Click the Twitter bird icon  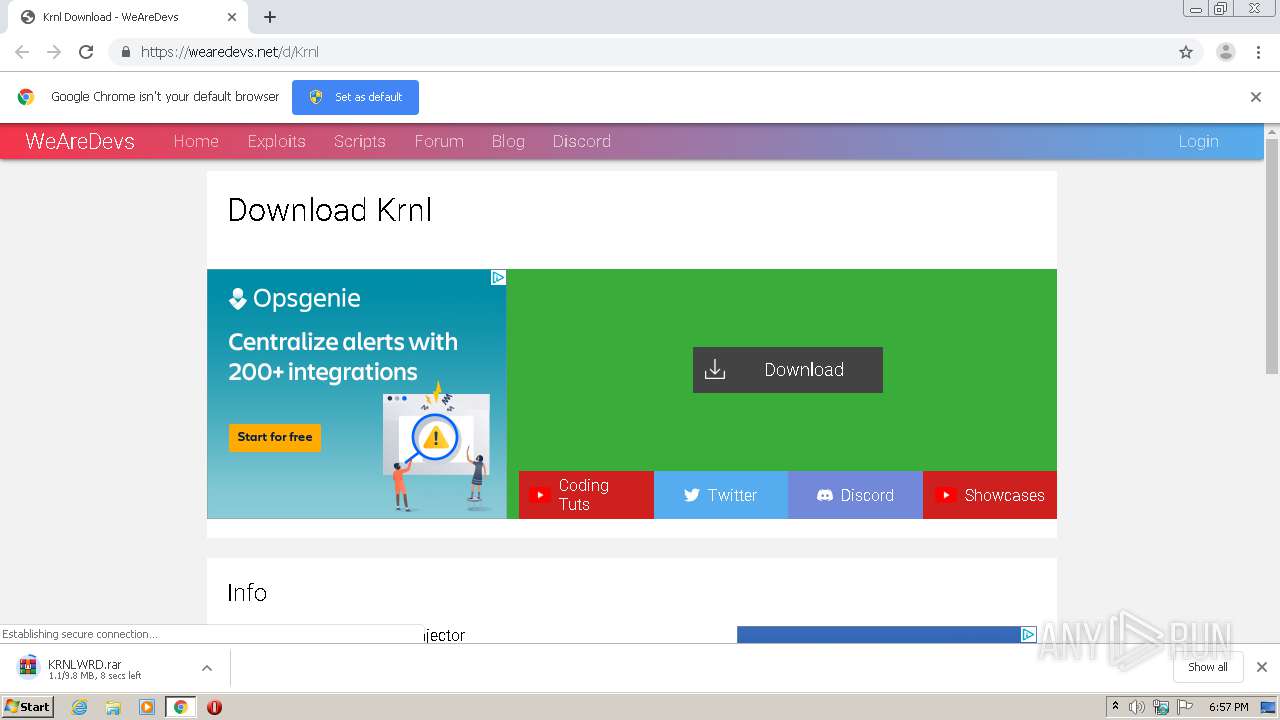tap(691, 495)
